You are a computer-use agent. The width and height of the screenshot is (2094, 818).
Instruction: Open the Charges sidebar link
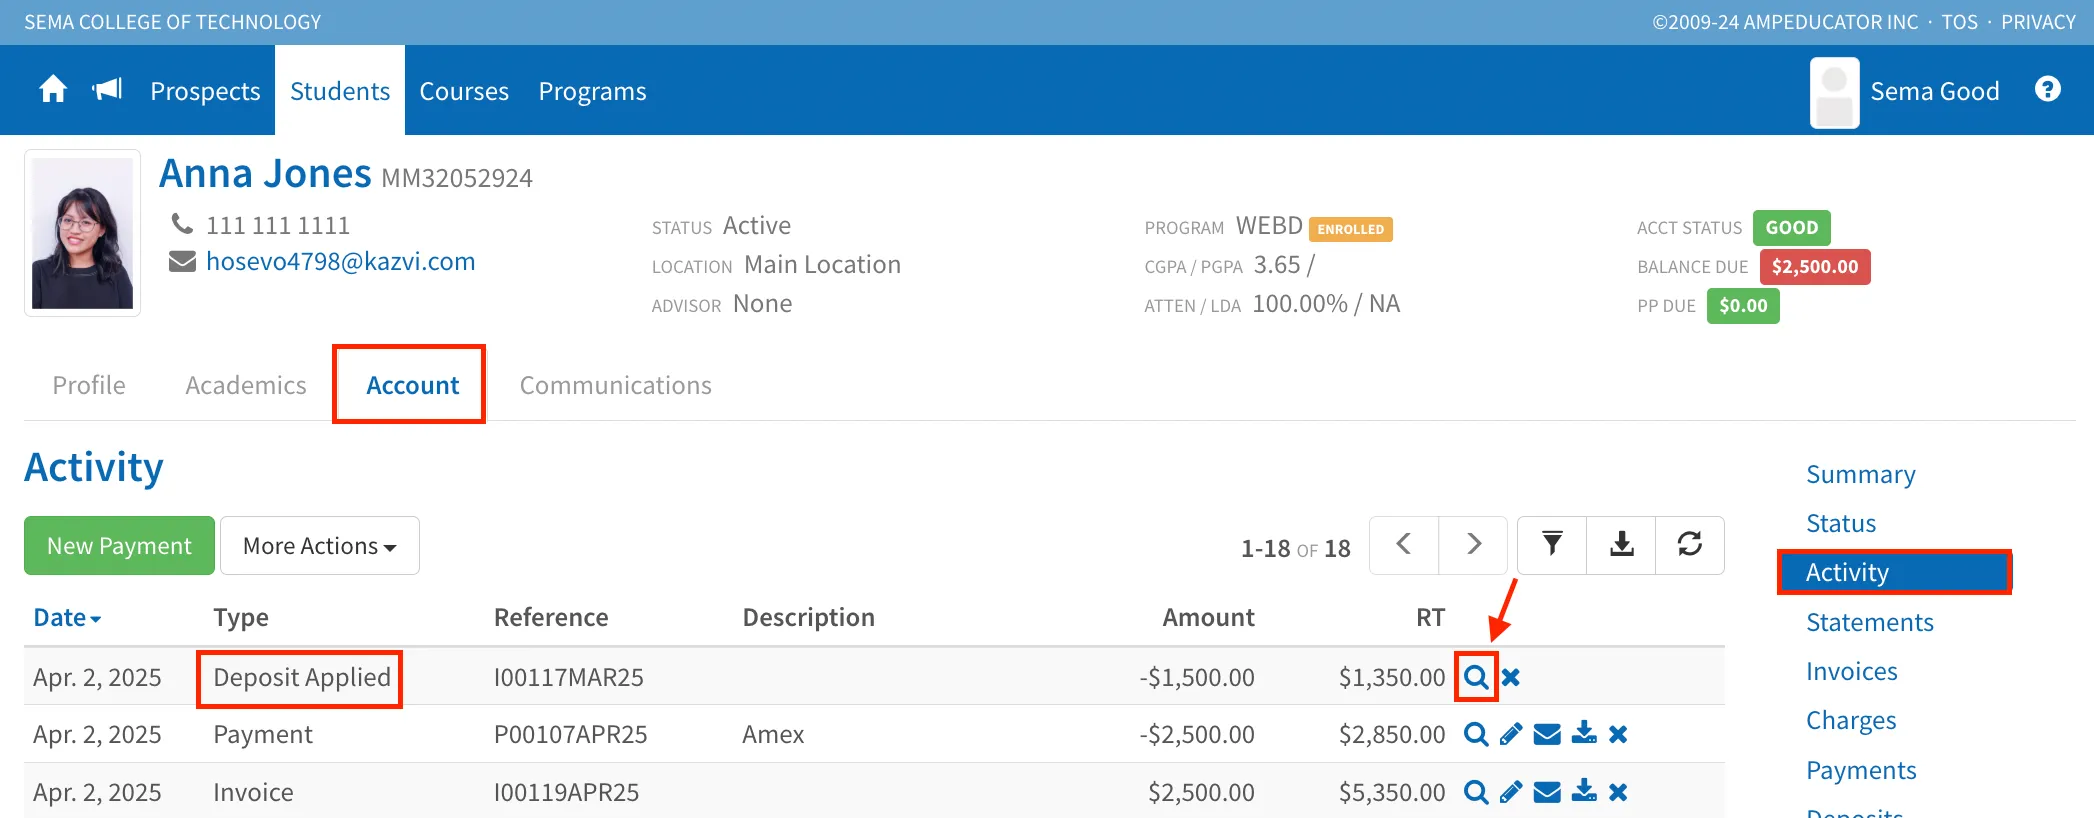(x=1851, y=720)
